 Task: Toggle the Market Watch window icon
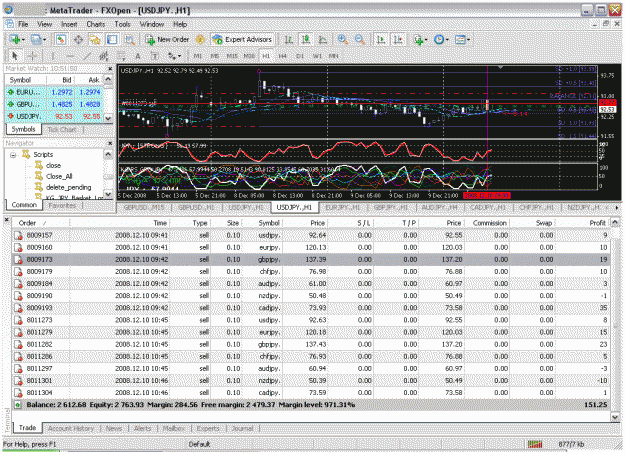tap(61, 39)
